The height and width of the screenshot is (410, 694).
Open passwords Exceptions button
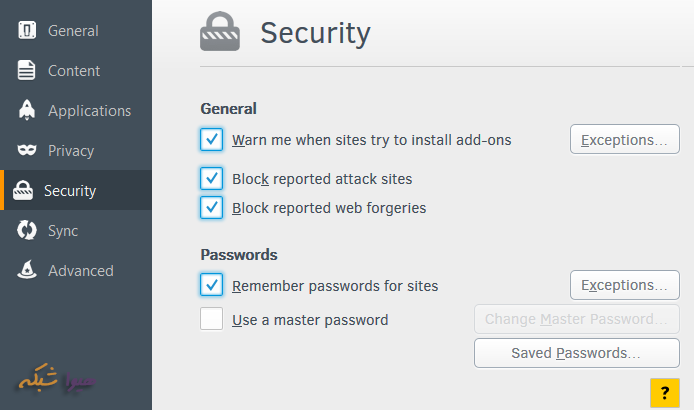(x=624, y=286)
